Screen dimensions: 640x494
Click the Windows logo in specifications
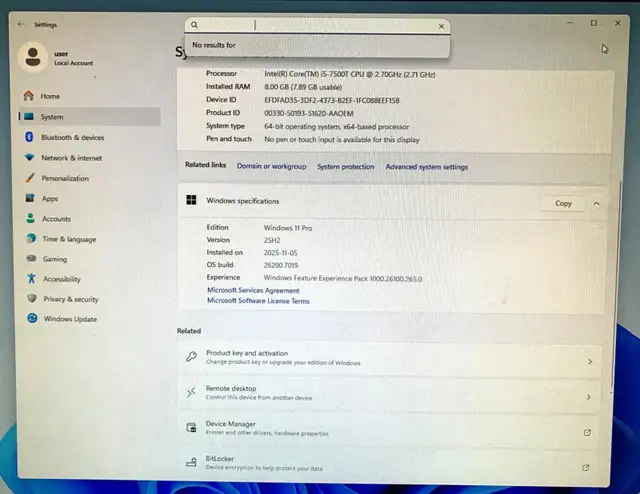191,200
